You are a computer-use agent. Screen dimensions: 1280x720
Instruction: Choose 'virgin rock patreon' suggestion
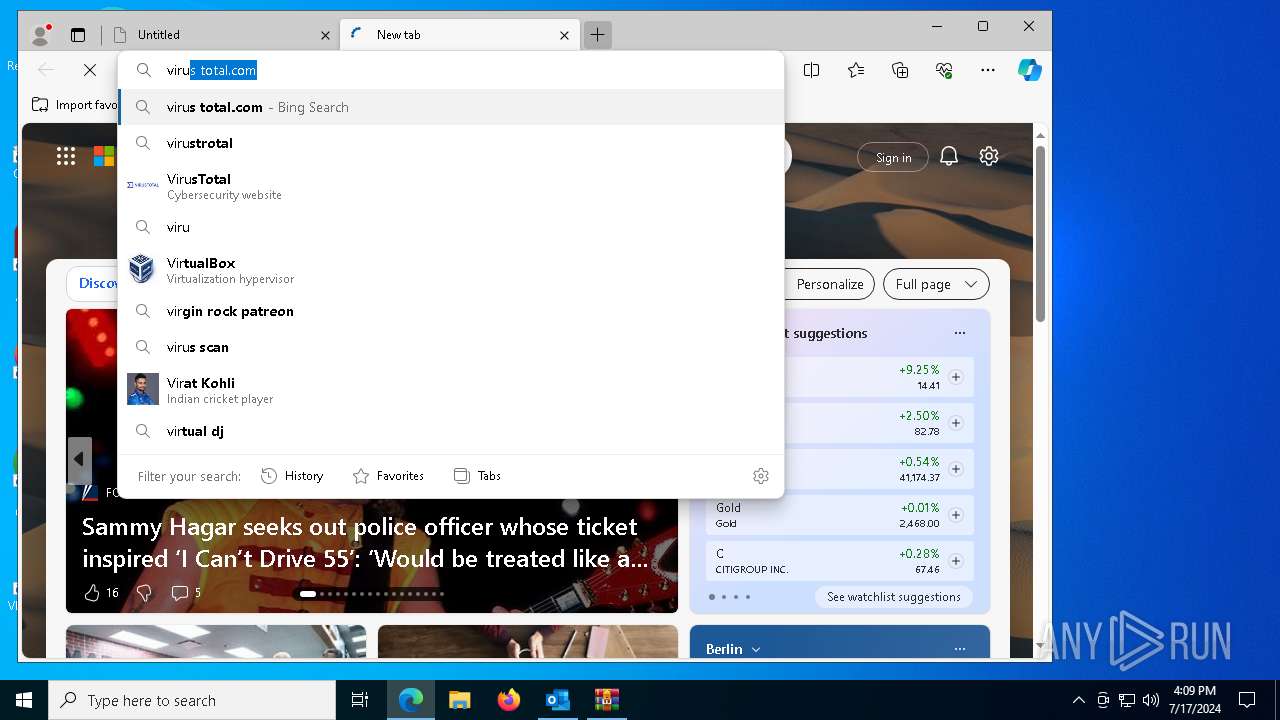pos(451,311)
